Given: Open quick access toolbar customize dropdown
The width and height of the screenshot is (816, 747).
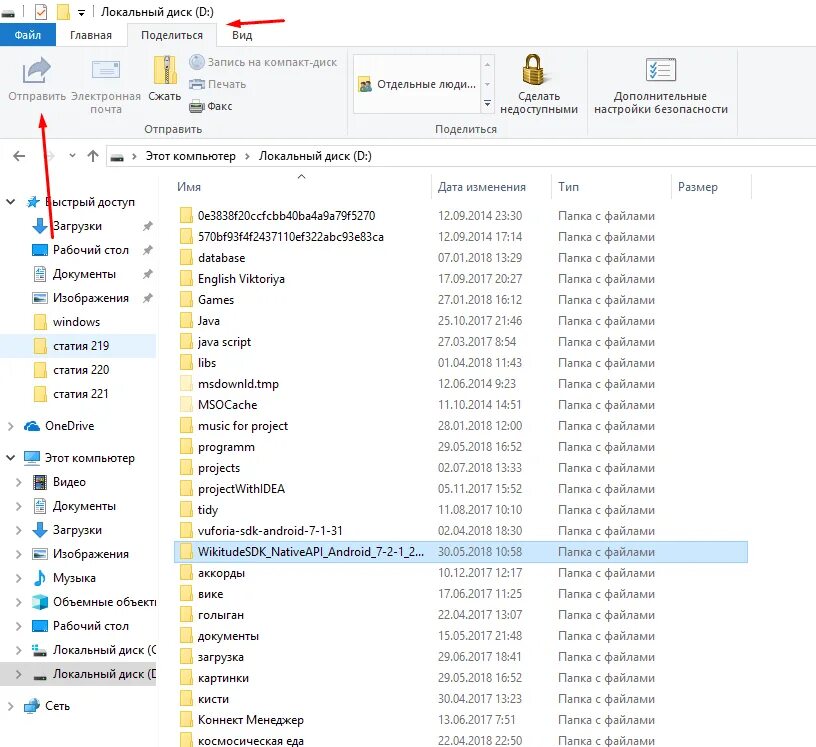Looking at the screenshot, I should [x=81, y=12].
